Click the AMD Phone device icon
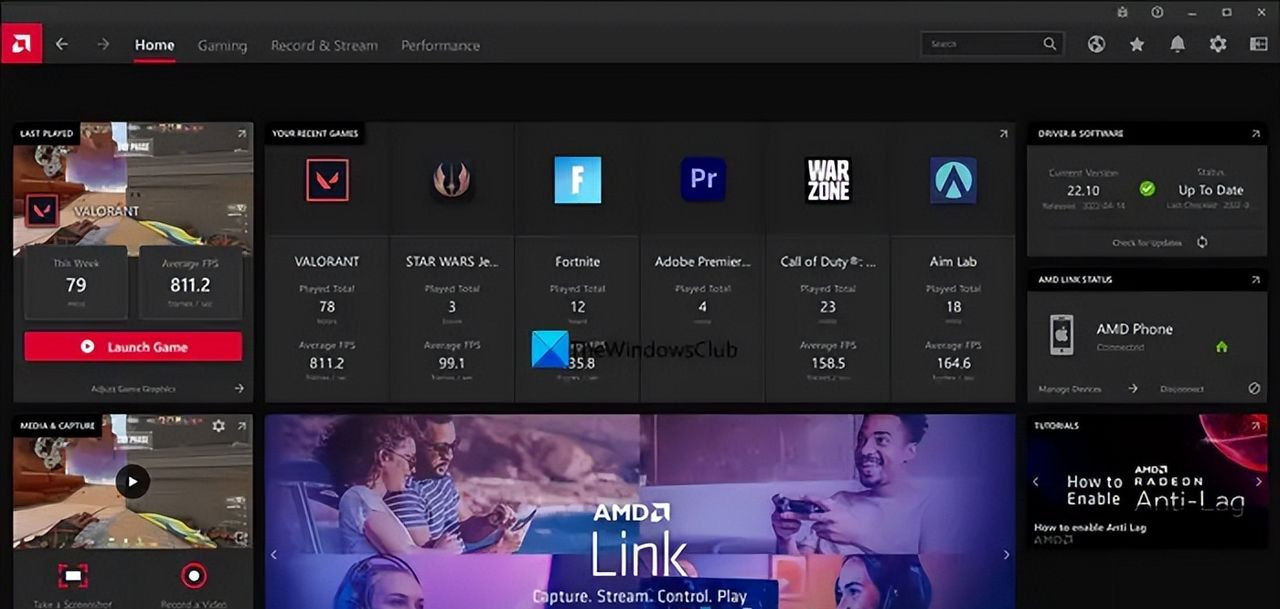This screenshot has height=609, width=1280. (1061, 335)
